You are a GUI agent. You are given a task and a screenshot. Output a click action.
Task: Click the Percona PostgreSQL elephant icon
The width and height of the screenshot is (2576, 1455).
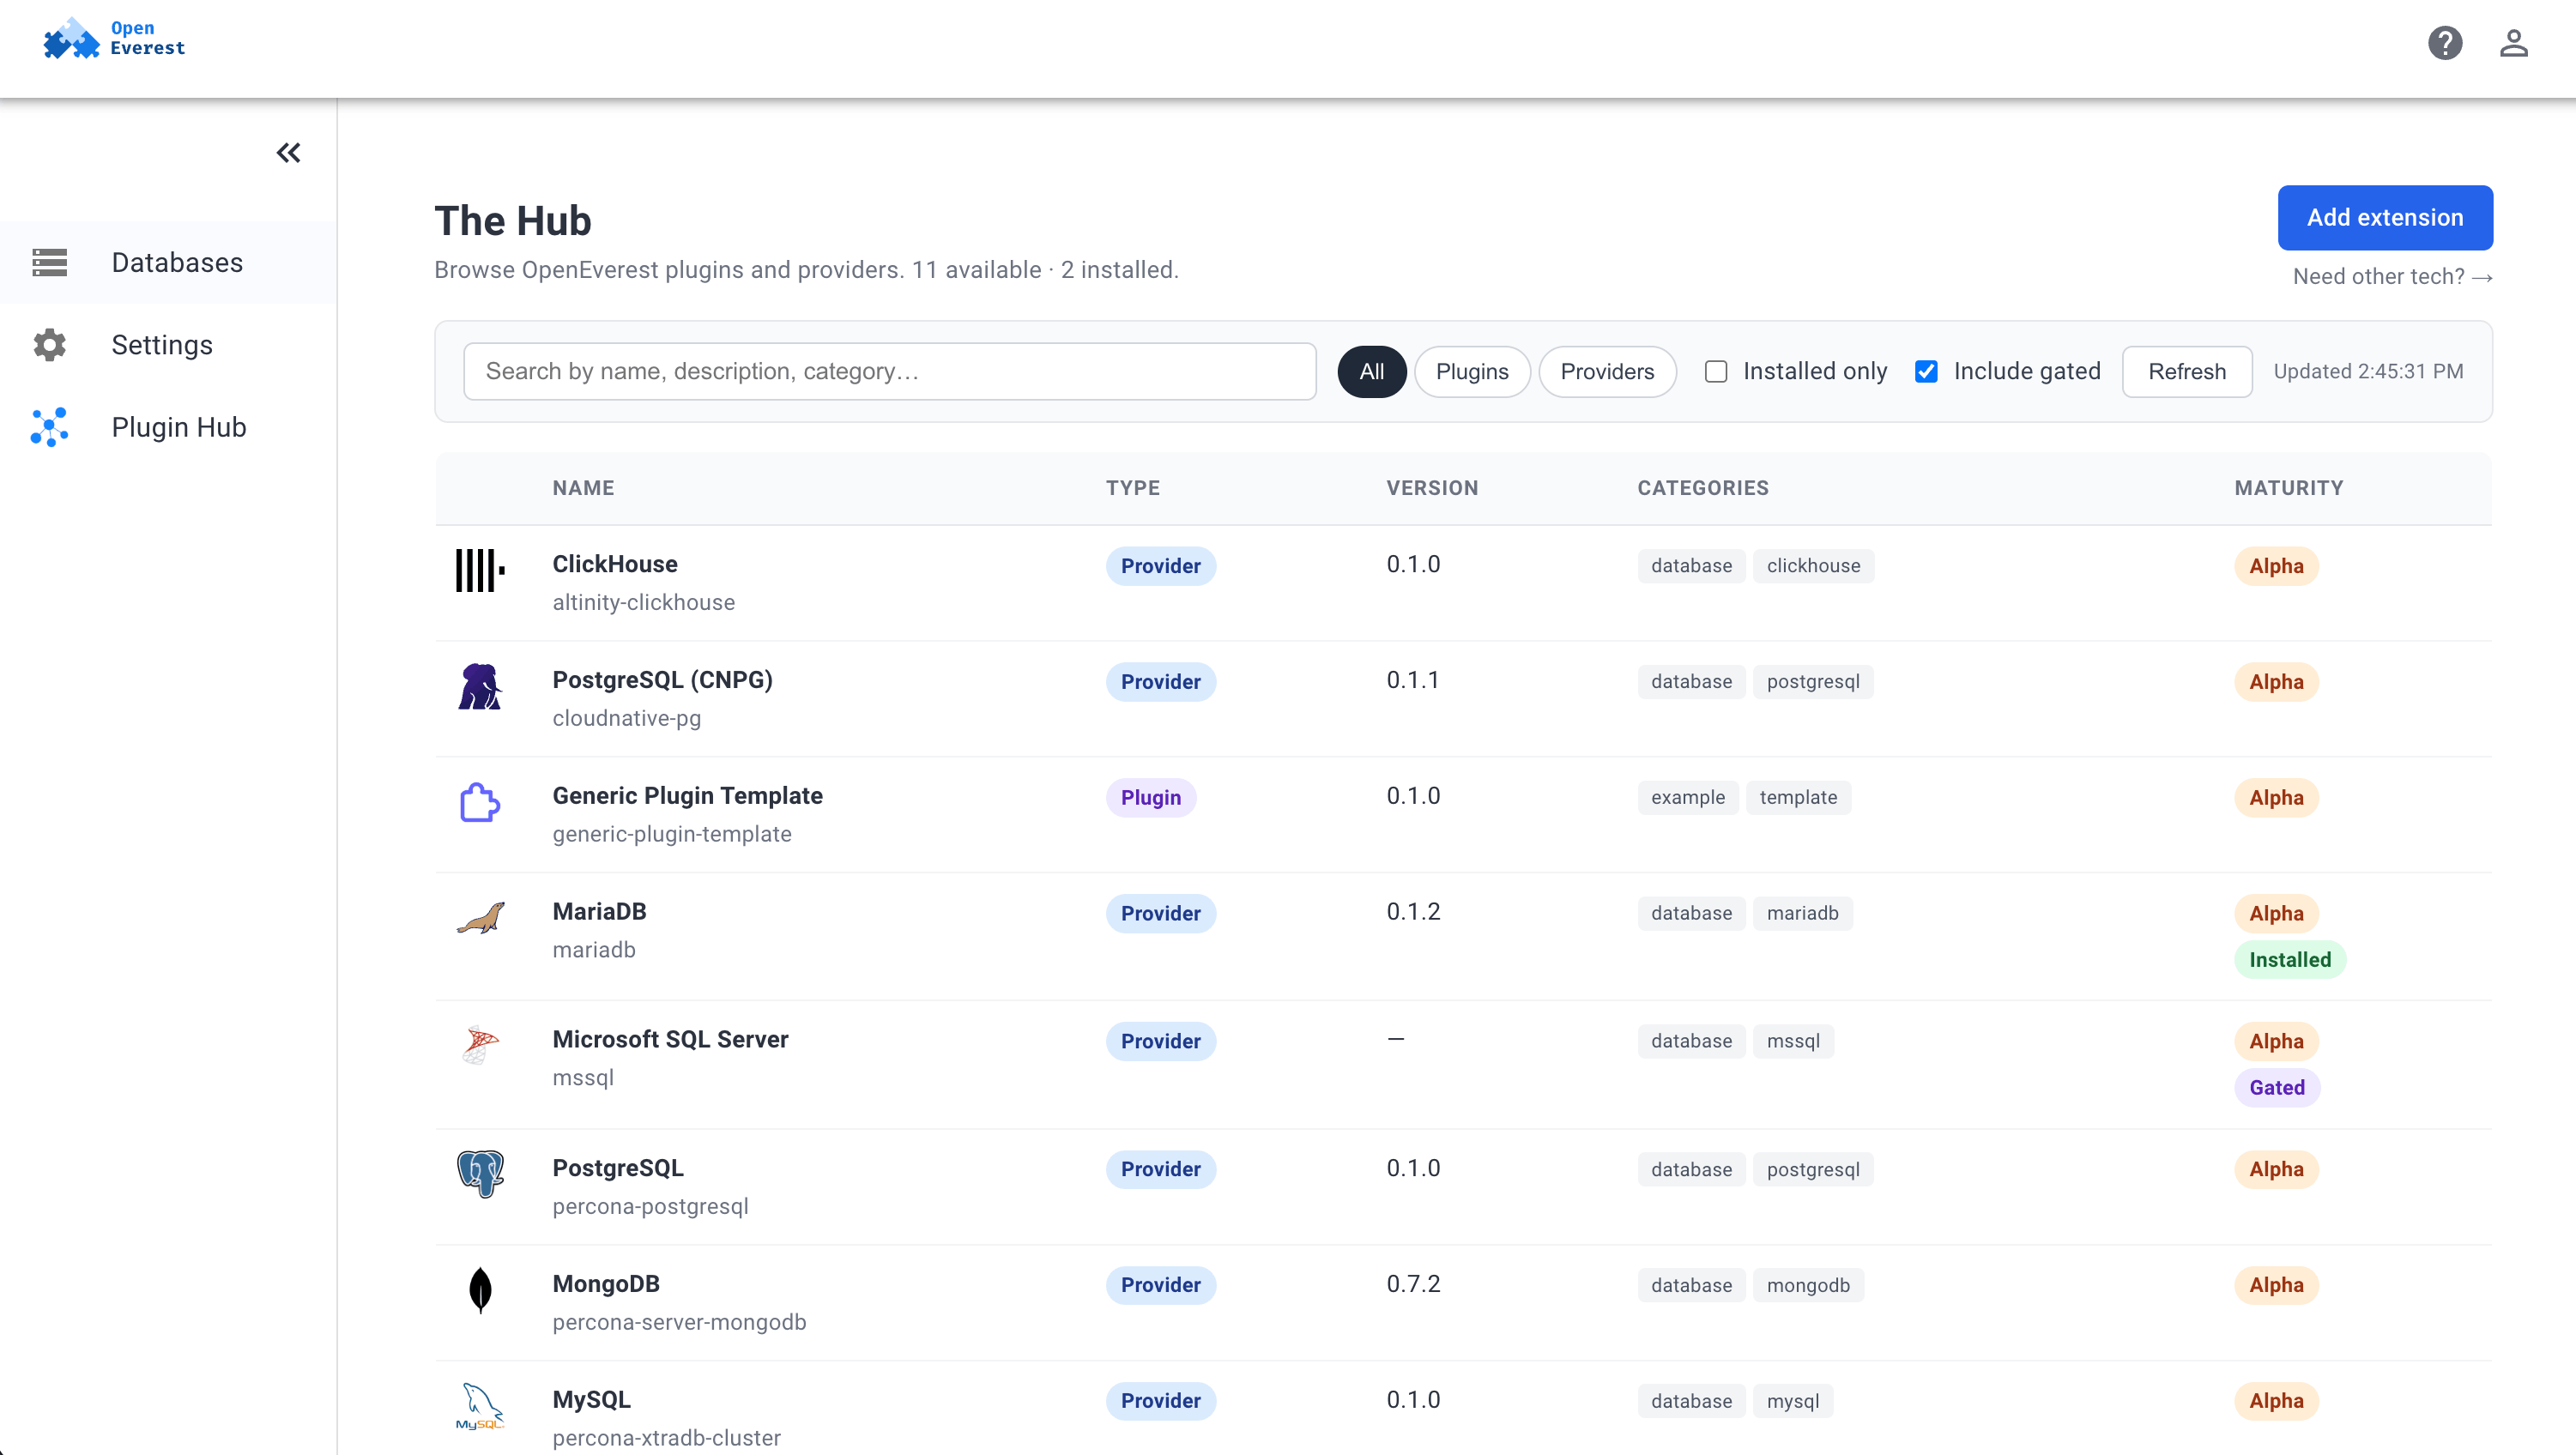pos(480,1174)
